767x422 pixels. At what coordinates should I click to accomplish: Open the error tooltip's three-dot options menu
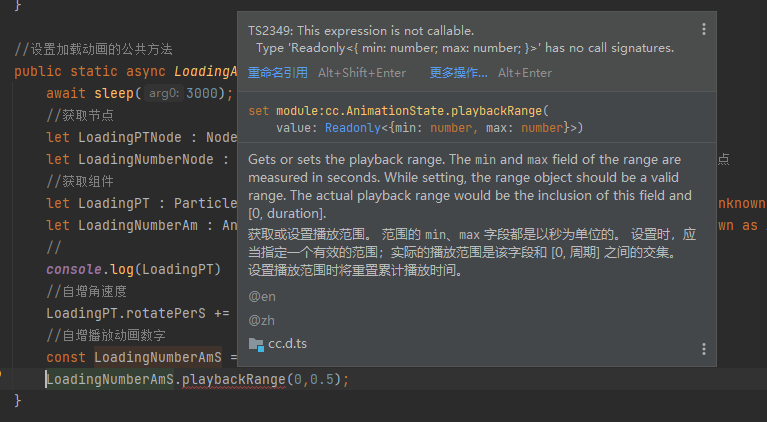coord(704,30)
